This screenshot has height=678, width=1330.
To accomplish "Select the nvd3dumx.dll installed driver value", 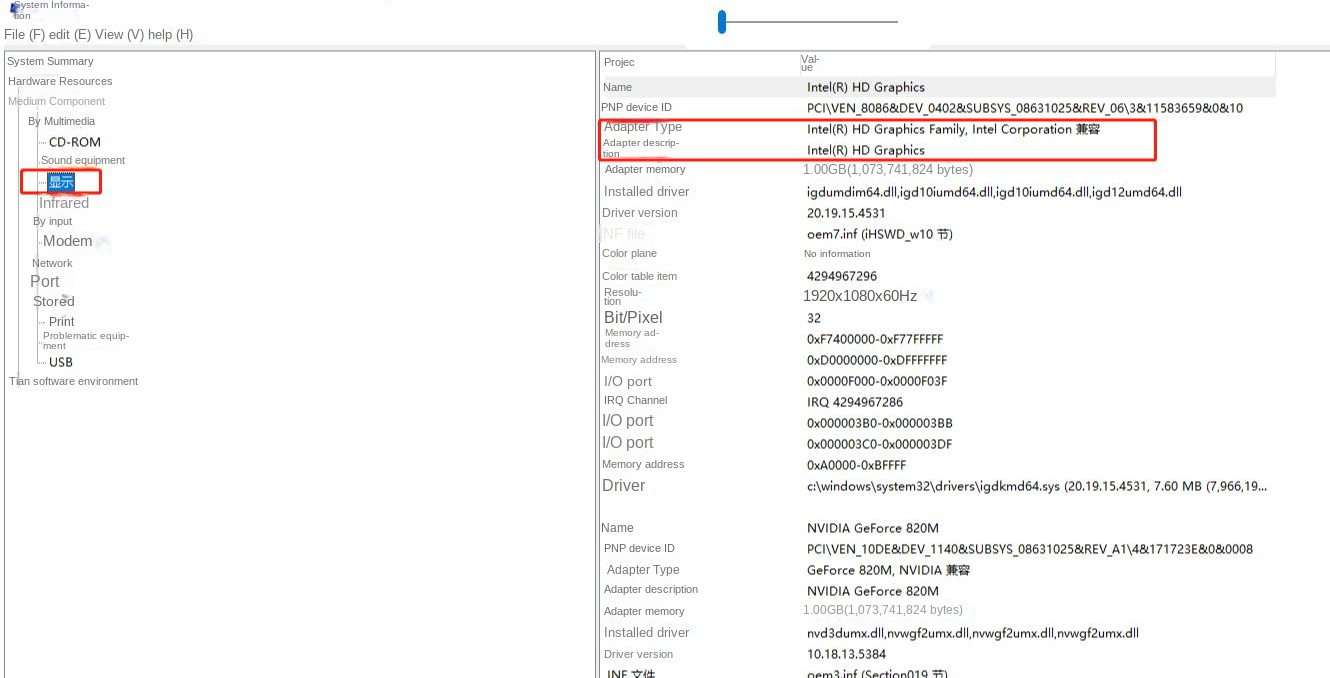I will pyautogui.click(x=973, y=633).
